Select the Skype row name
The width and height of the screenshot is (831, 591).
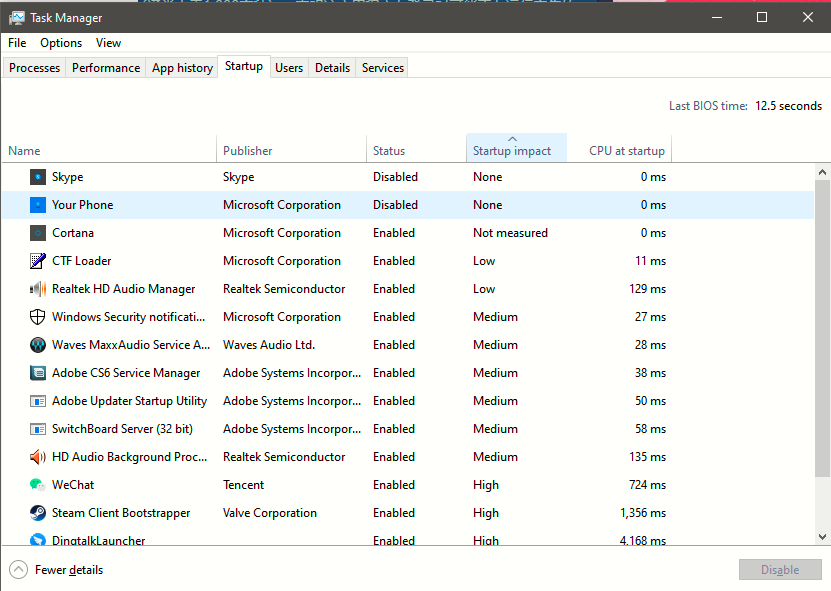67,177
